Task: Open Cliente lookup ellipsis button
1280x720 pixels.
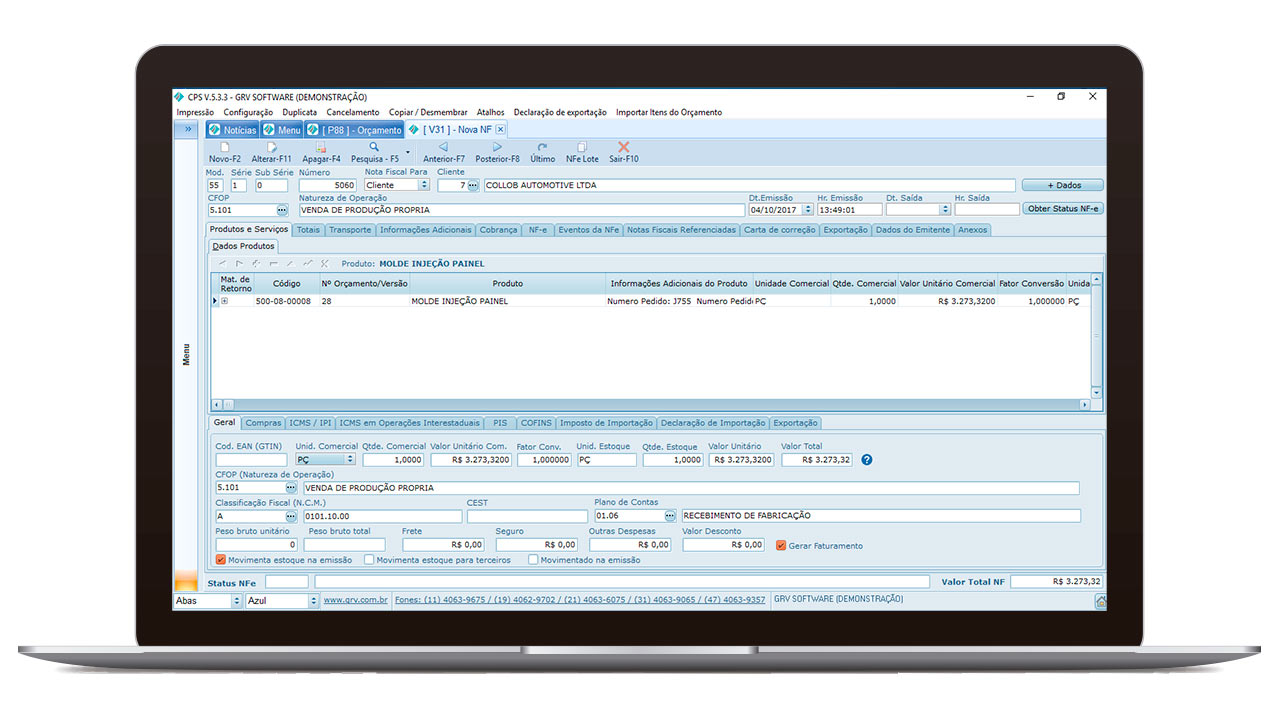Action: click(x=473, y=185)
